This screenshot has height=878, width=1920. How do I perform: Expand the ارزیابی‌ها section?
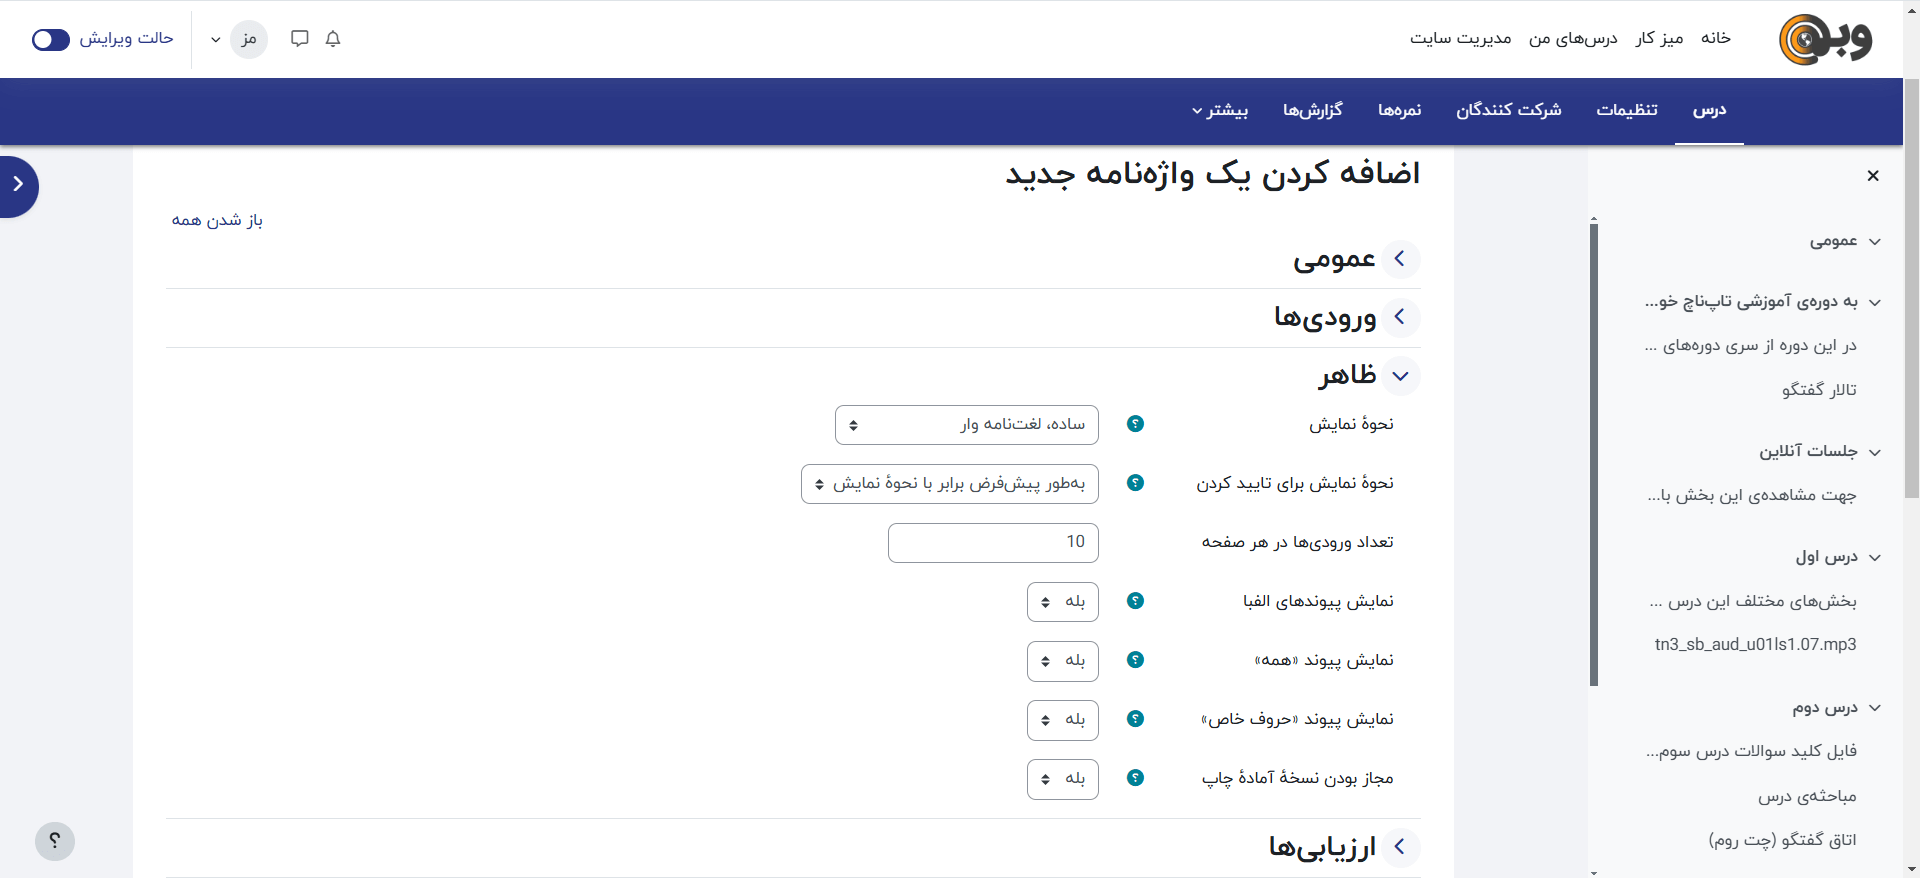[1400, 847]
